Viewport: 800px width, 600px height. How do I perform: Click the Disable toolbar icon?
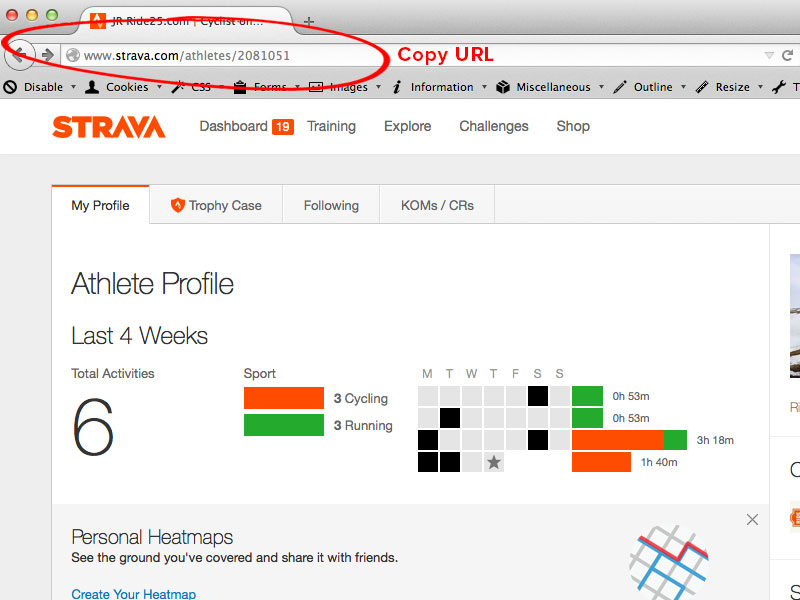(10, 87)
